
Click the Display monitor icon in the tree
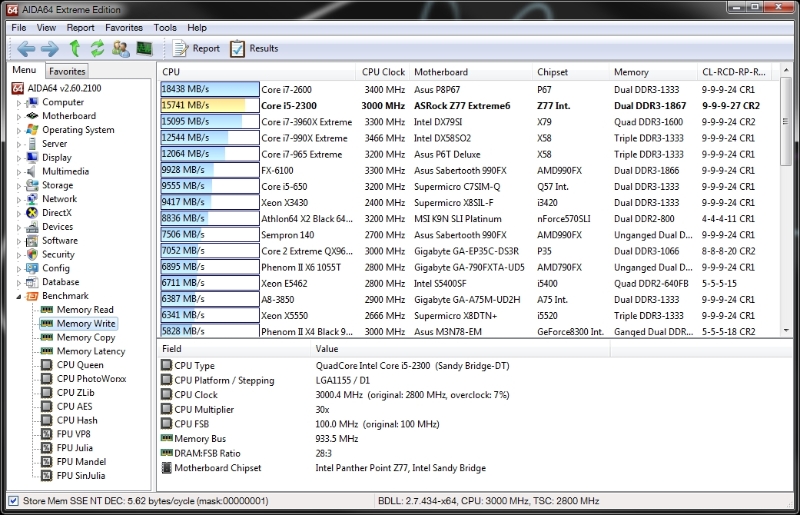(32, 157)
